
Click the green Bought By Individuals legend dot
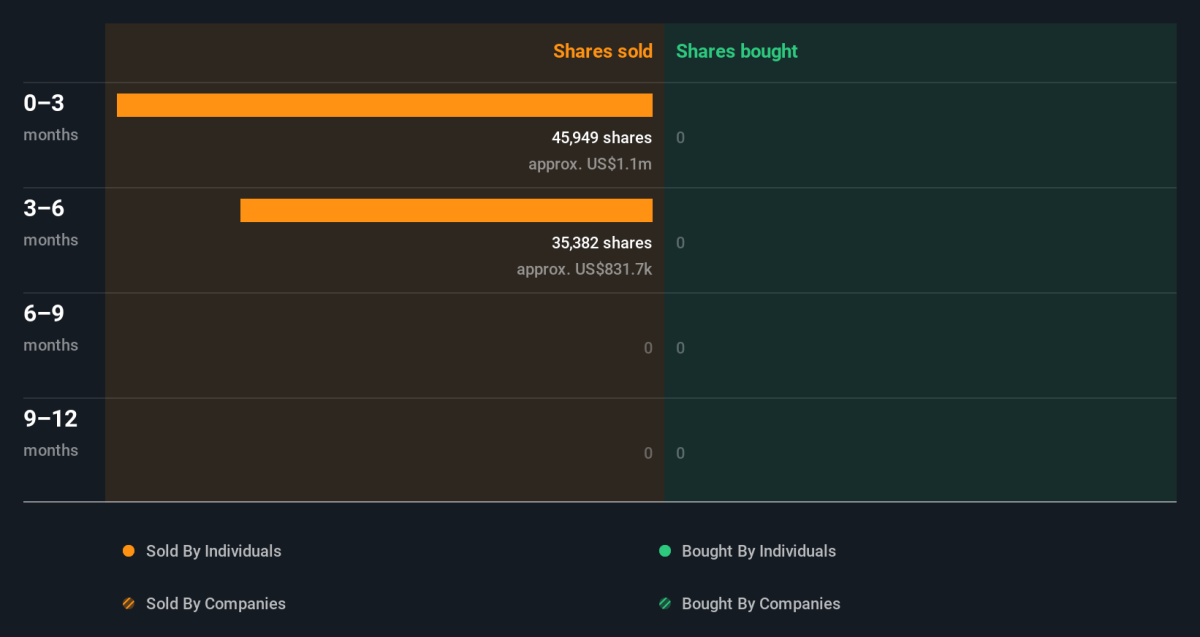tap(664, 551)
